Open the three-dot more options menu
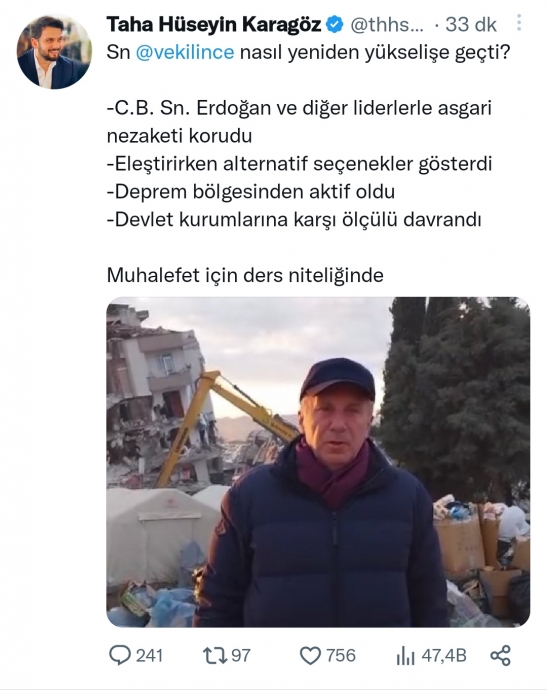547x690 pixels. click(519, 23)
